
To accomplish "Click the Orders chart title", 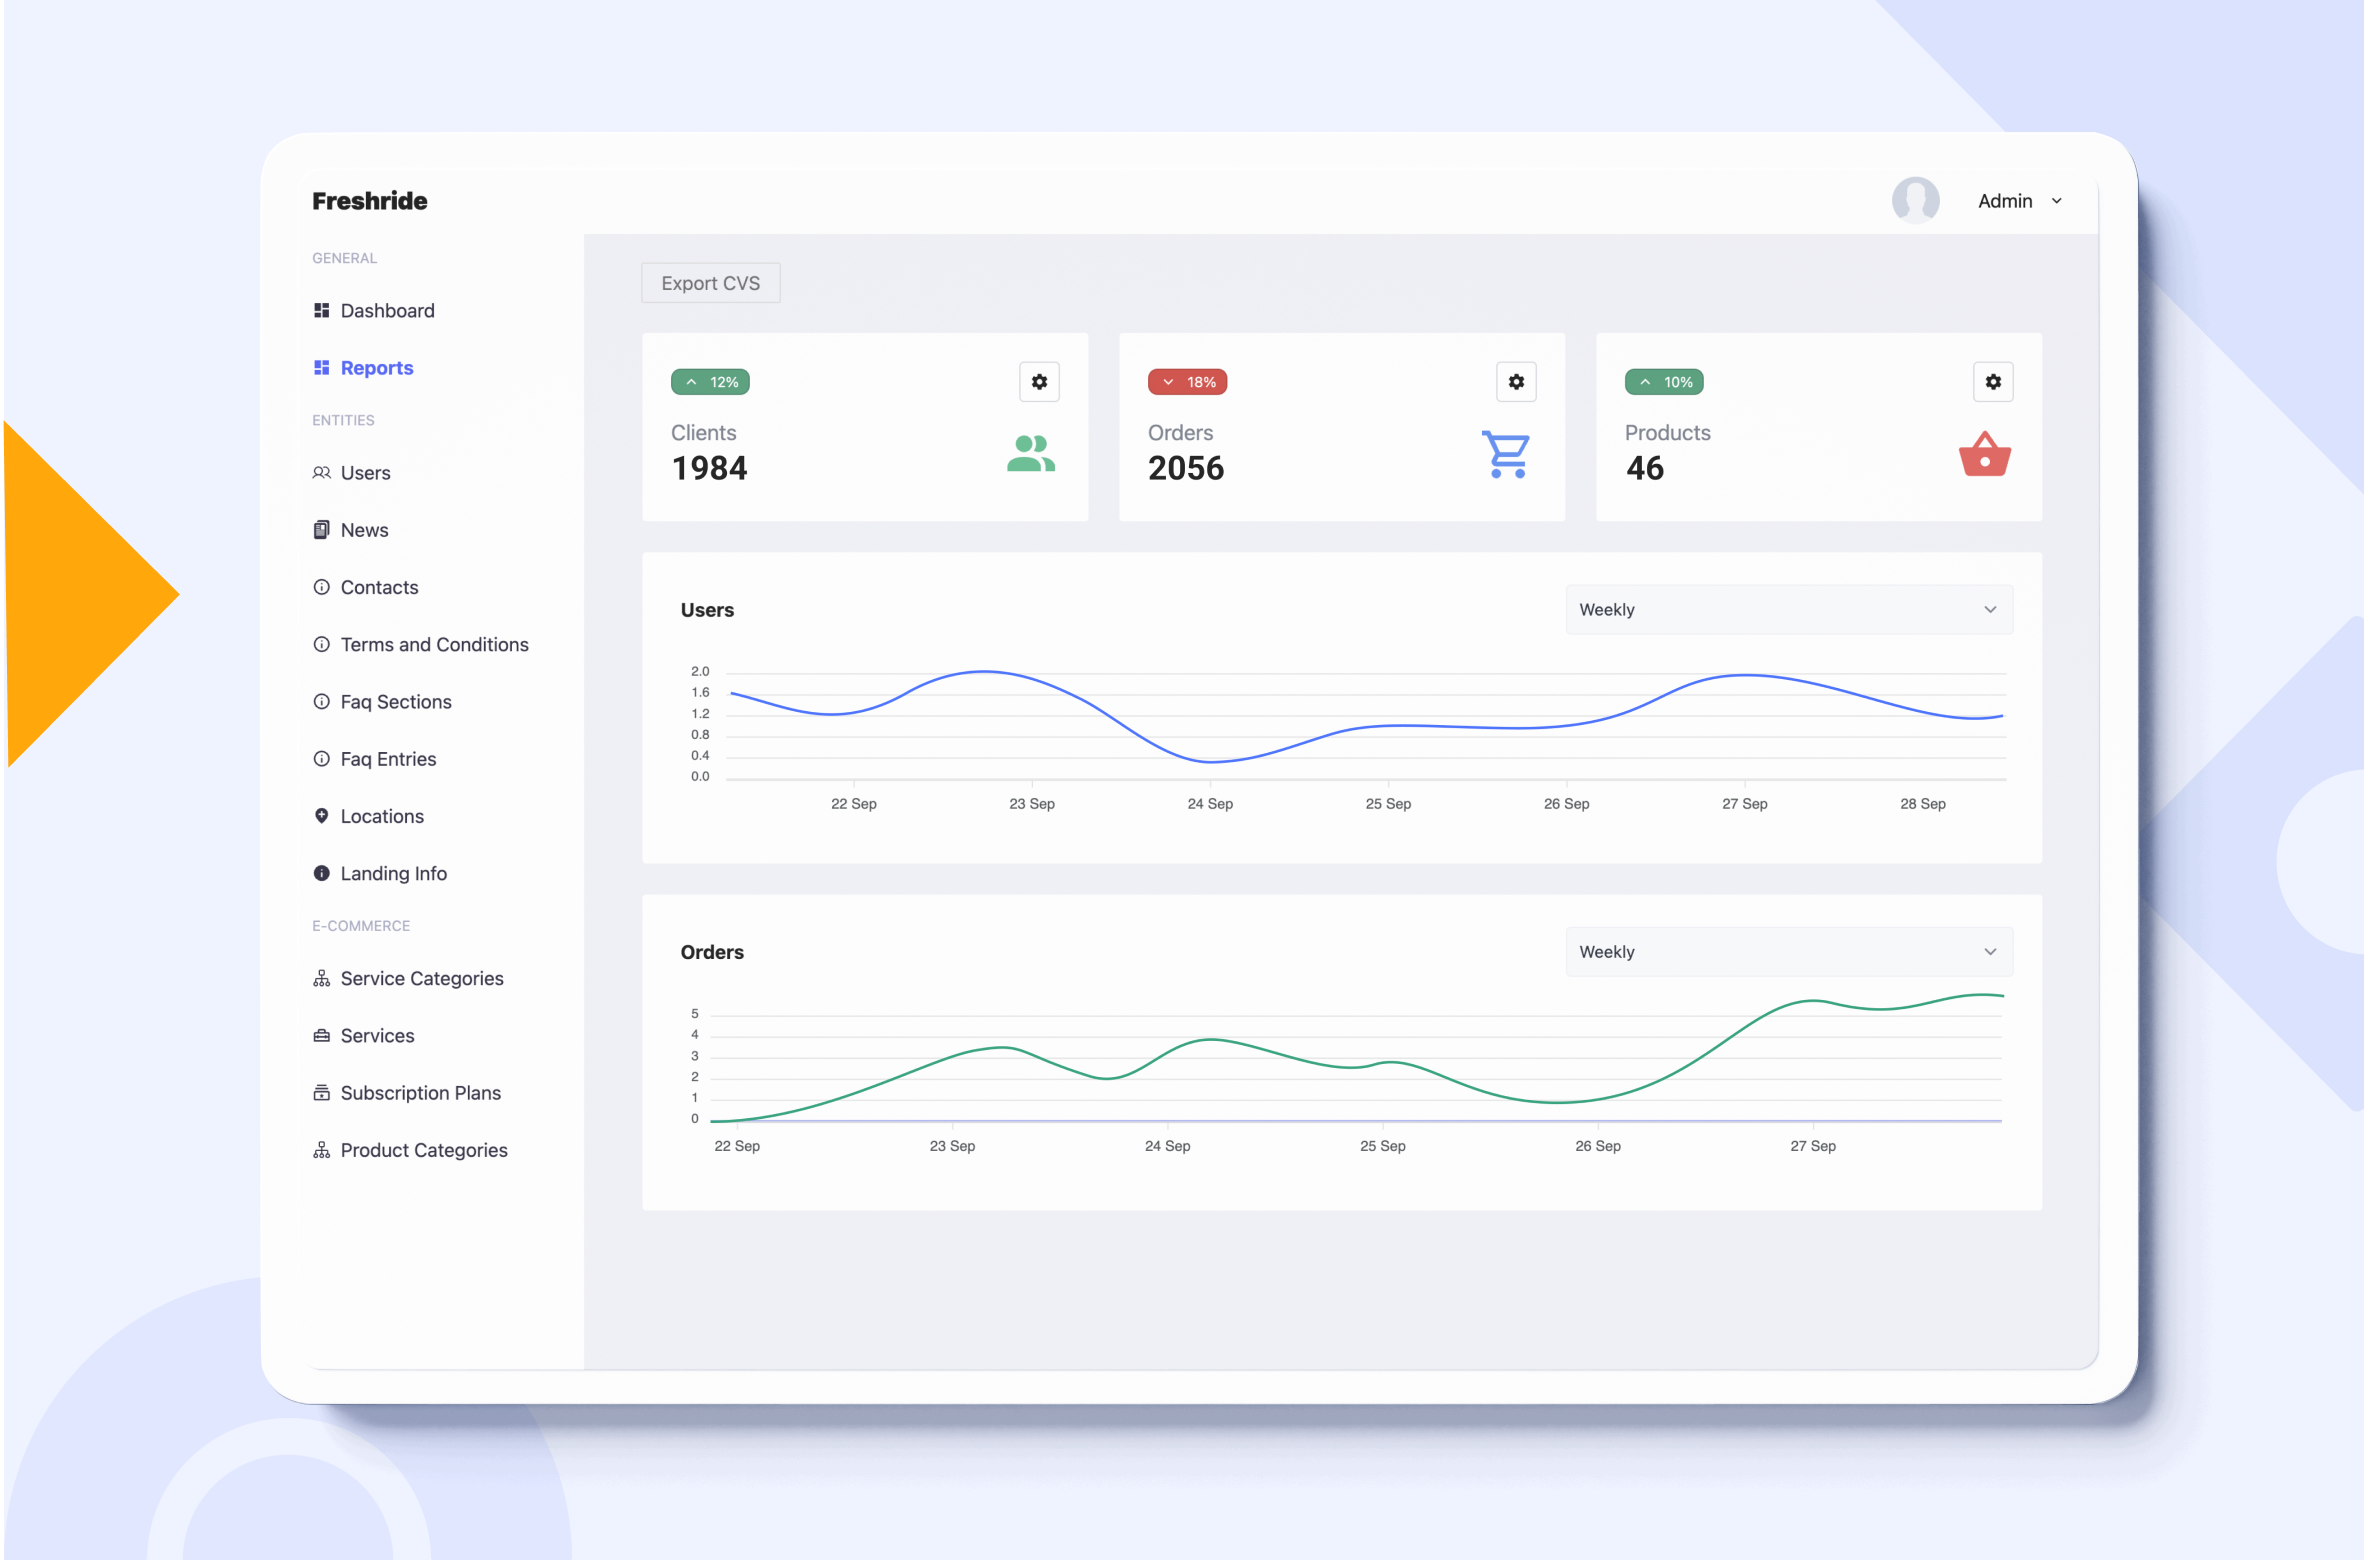I will tap(712, 952).
